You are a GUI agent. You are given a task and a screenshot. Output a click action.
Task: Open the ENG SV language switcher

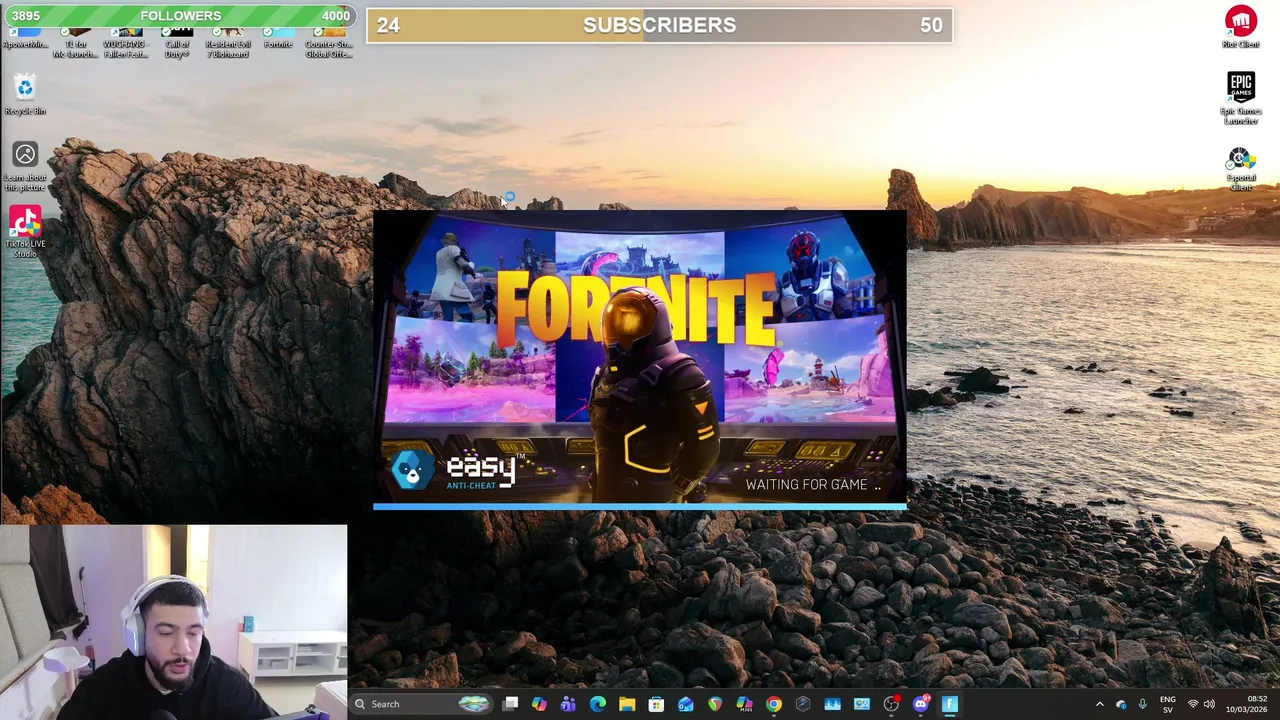pyautogui.click(x=1168, y=704)
